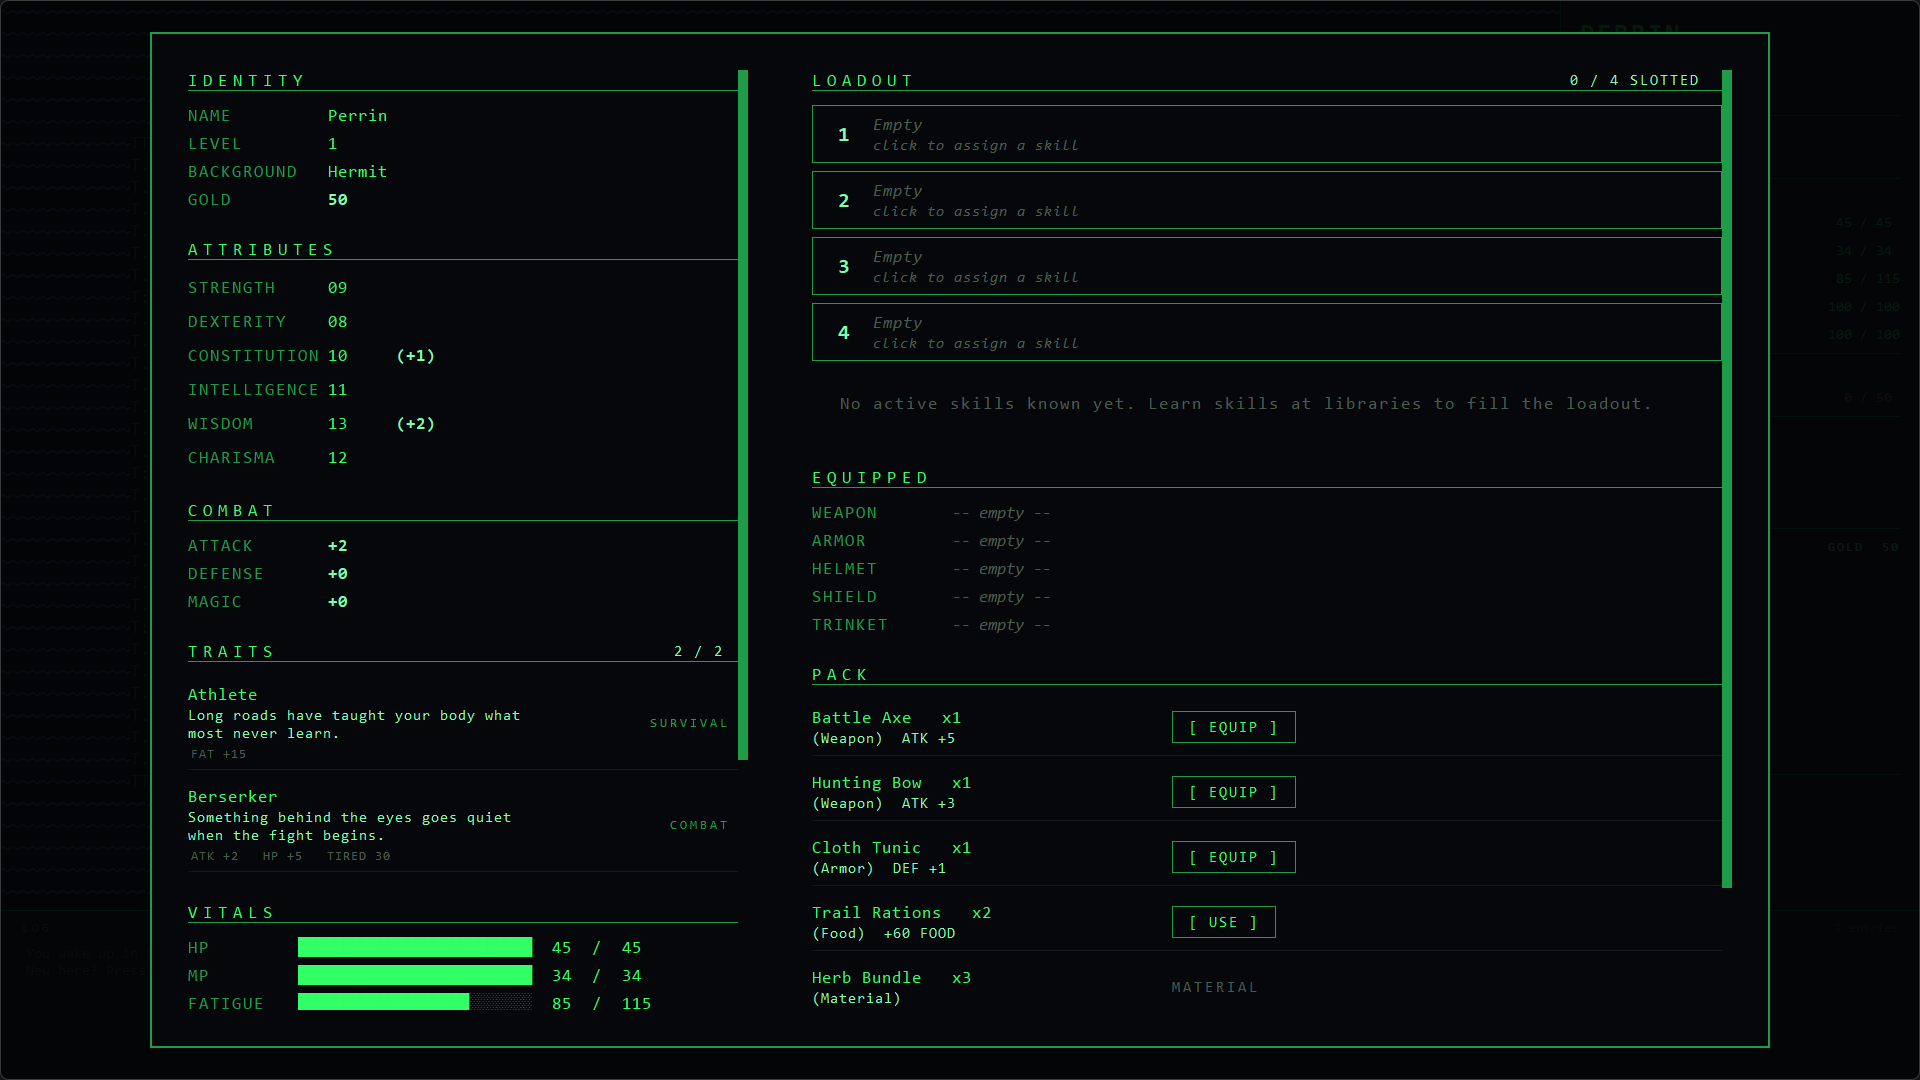The width and height of the screenshot is (1920, 1080).
Task: Click the EQUIPPED section header
Action: pyautogui.click(x=870, y=478)
